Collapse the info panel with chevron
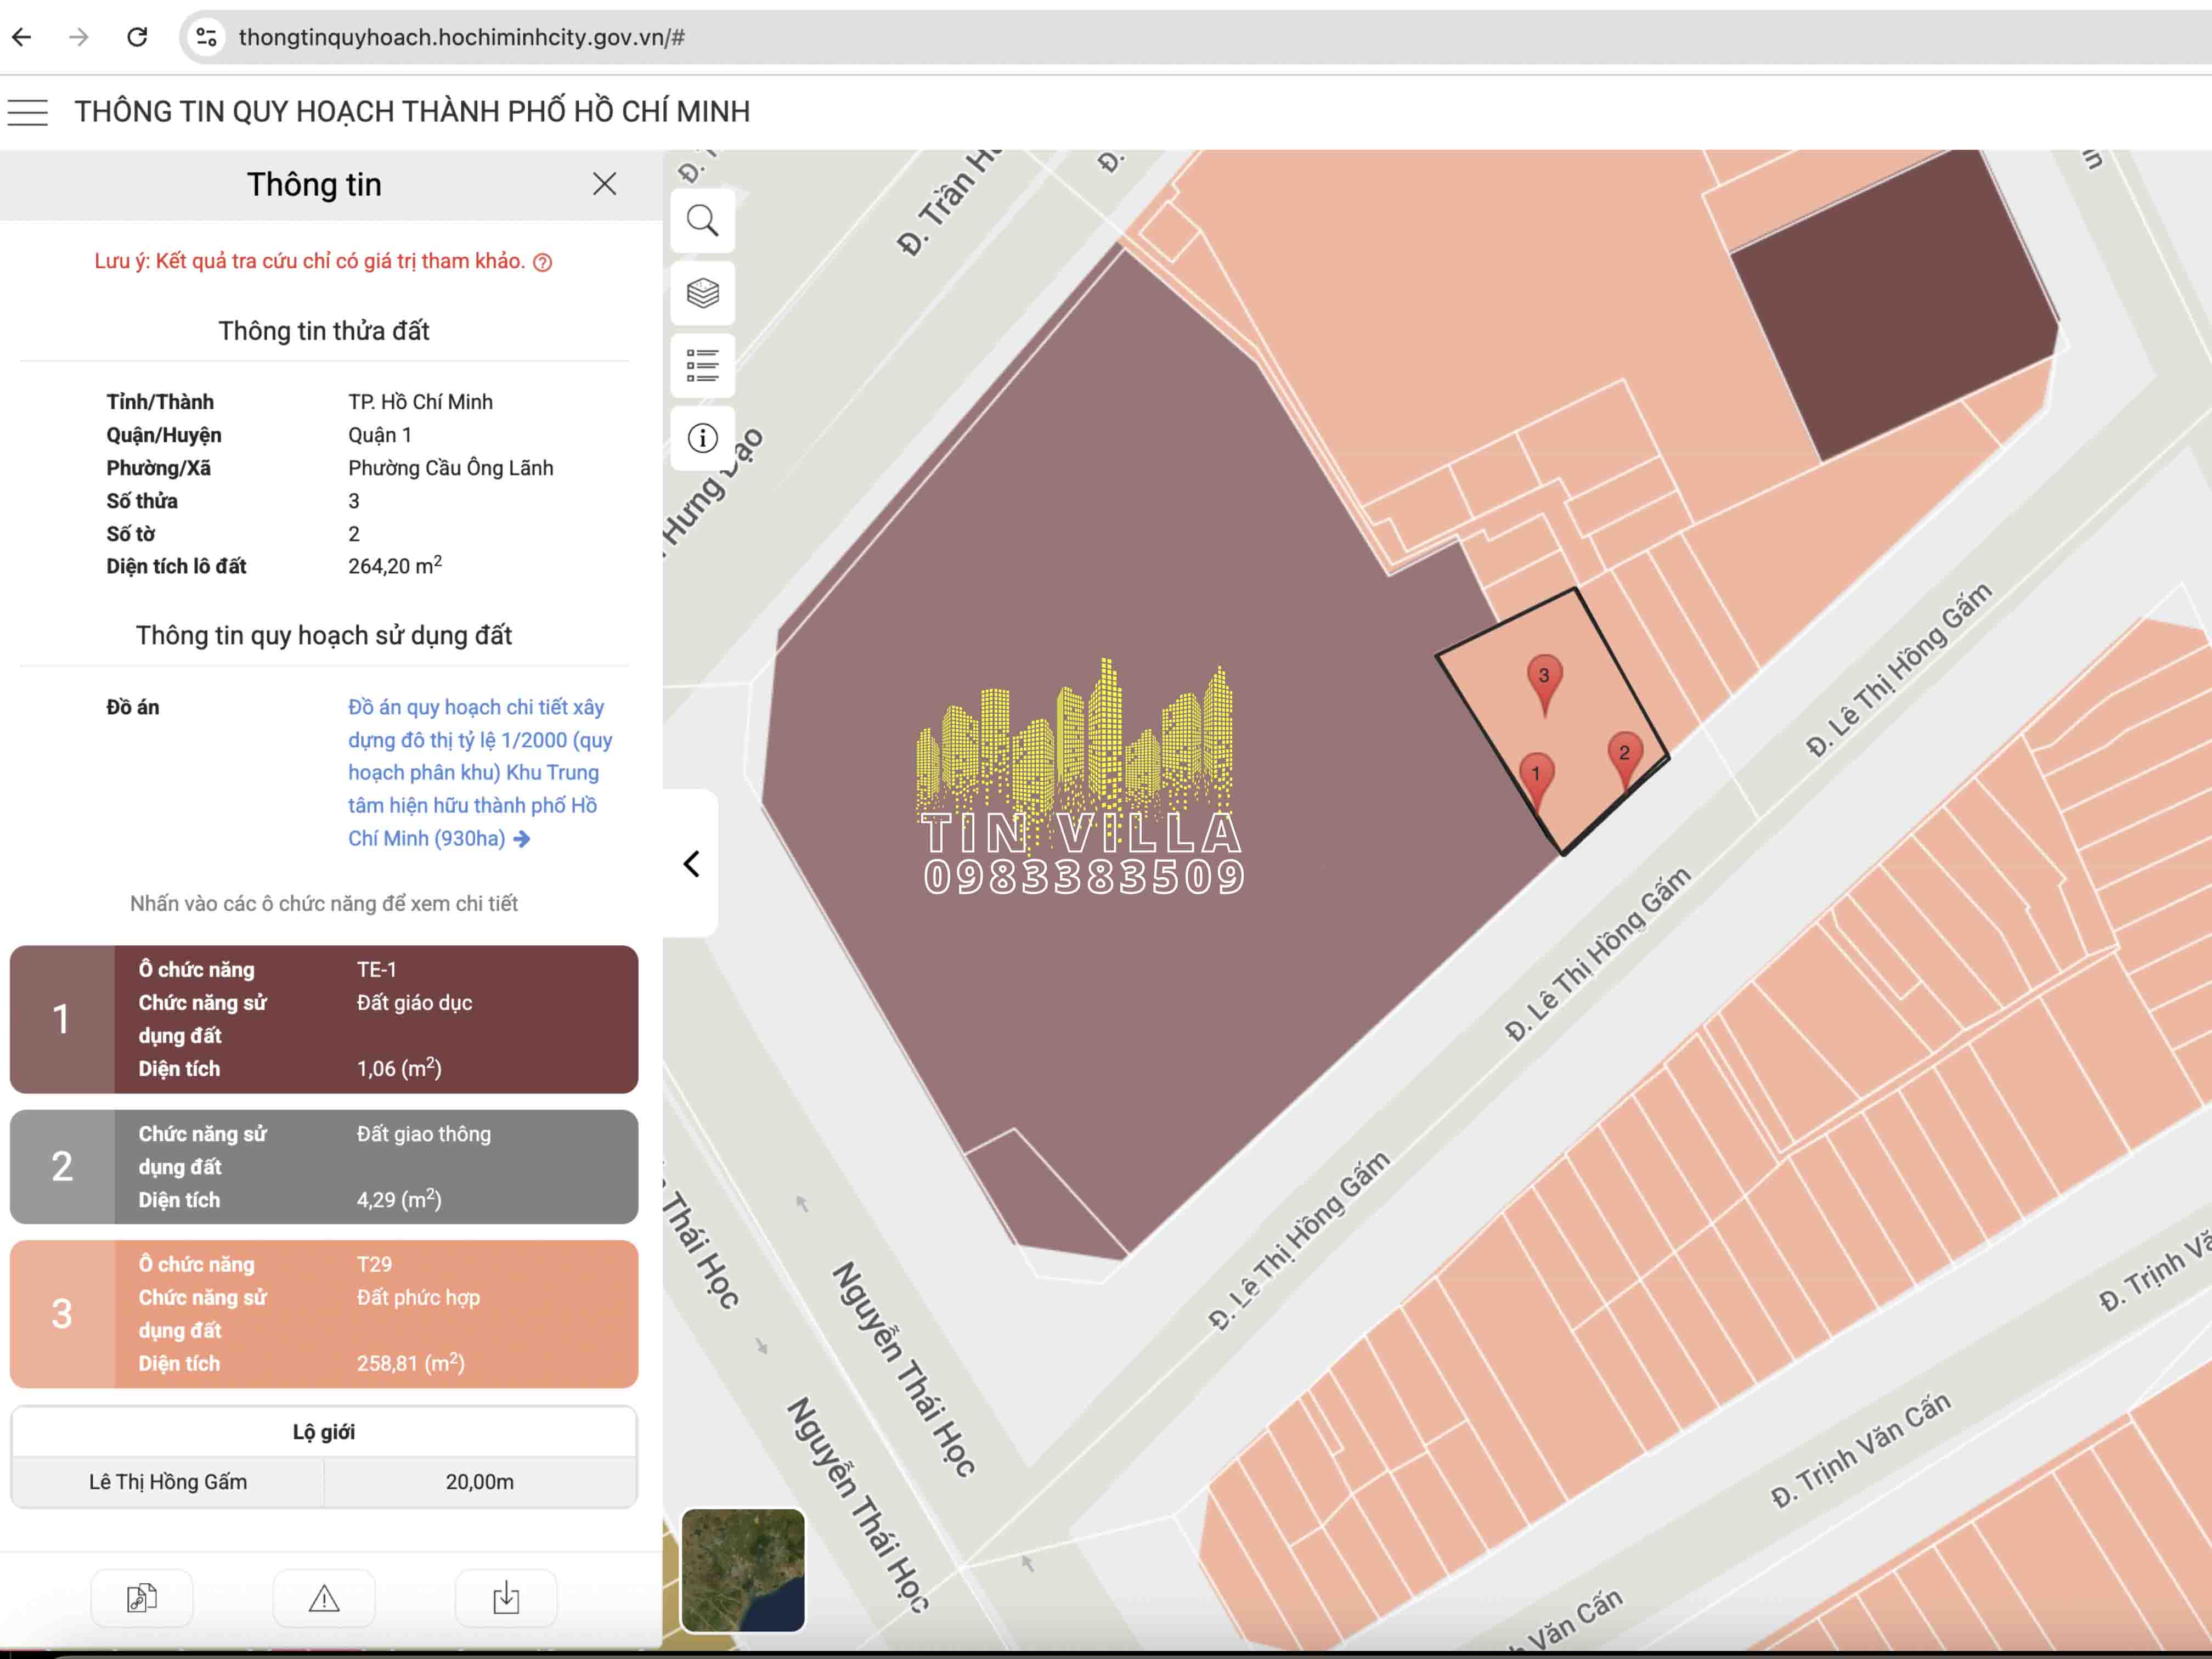The image size is (2212, 1659). pos(691,864)
